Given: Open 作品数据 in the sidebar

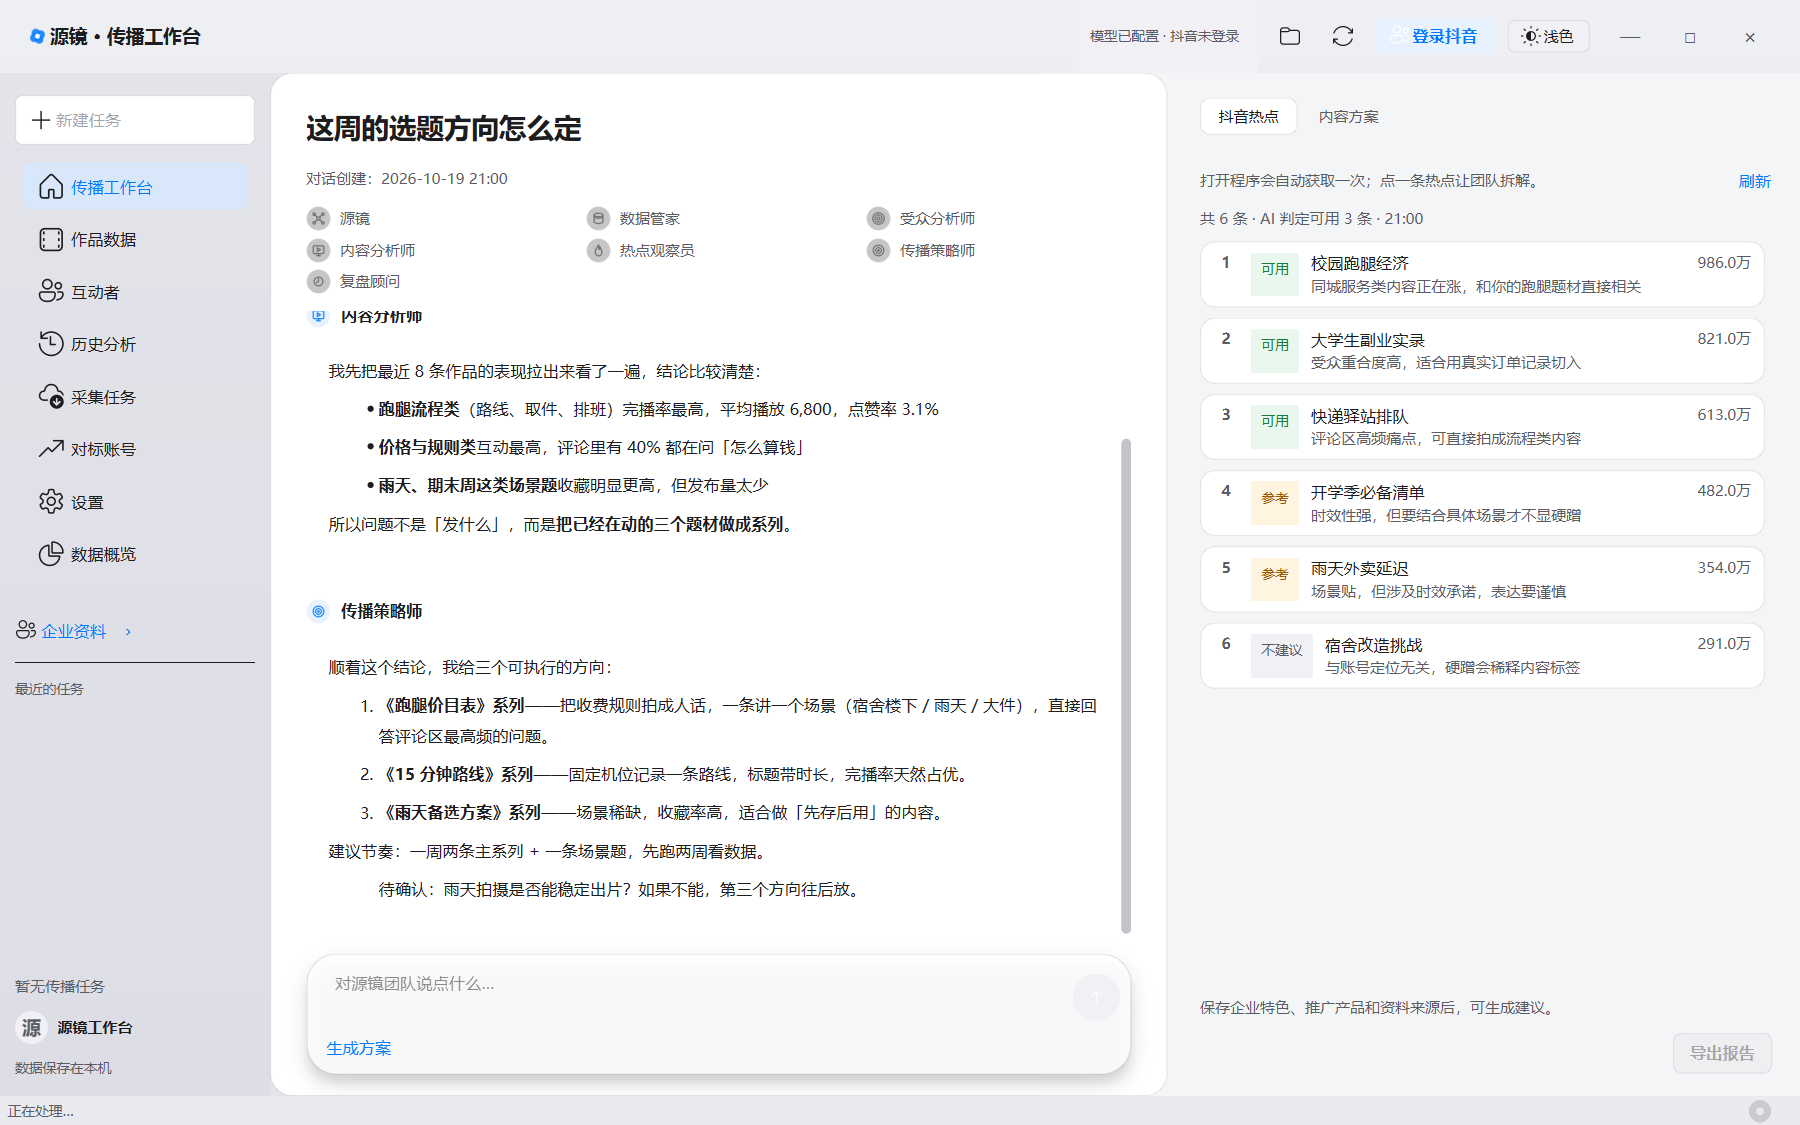Looking at the screenshot, I should click(135, 240).
